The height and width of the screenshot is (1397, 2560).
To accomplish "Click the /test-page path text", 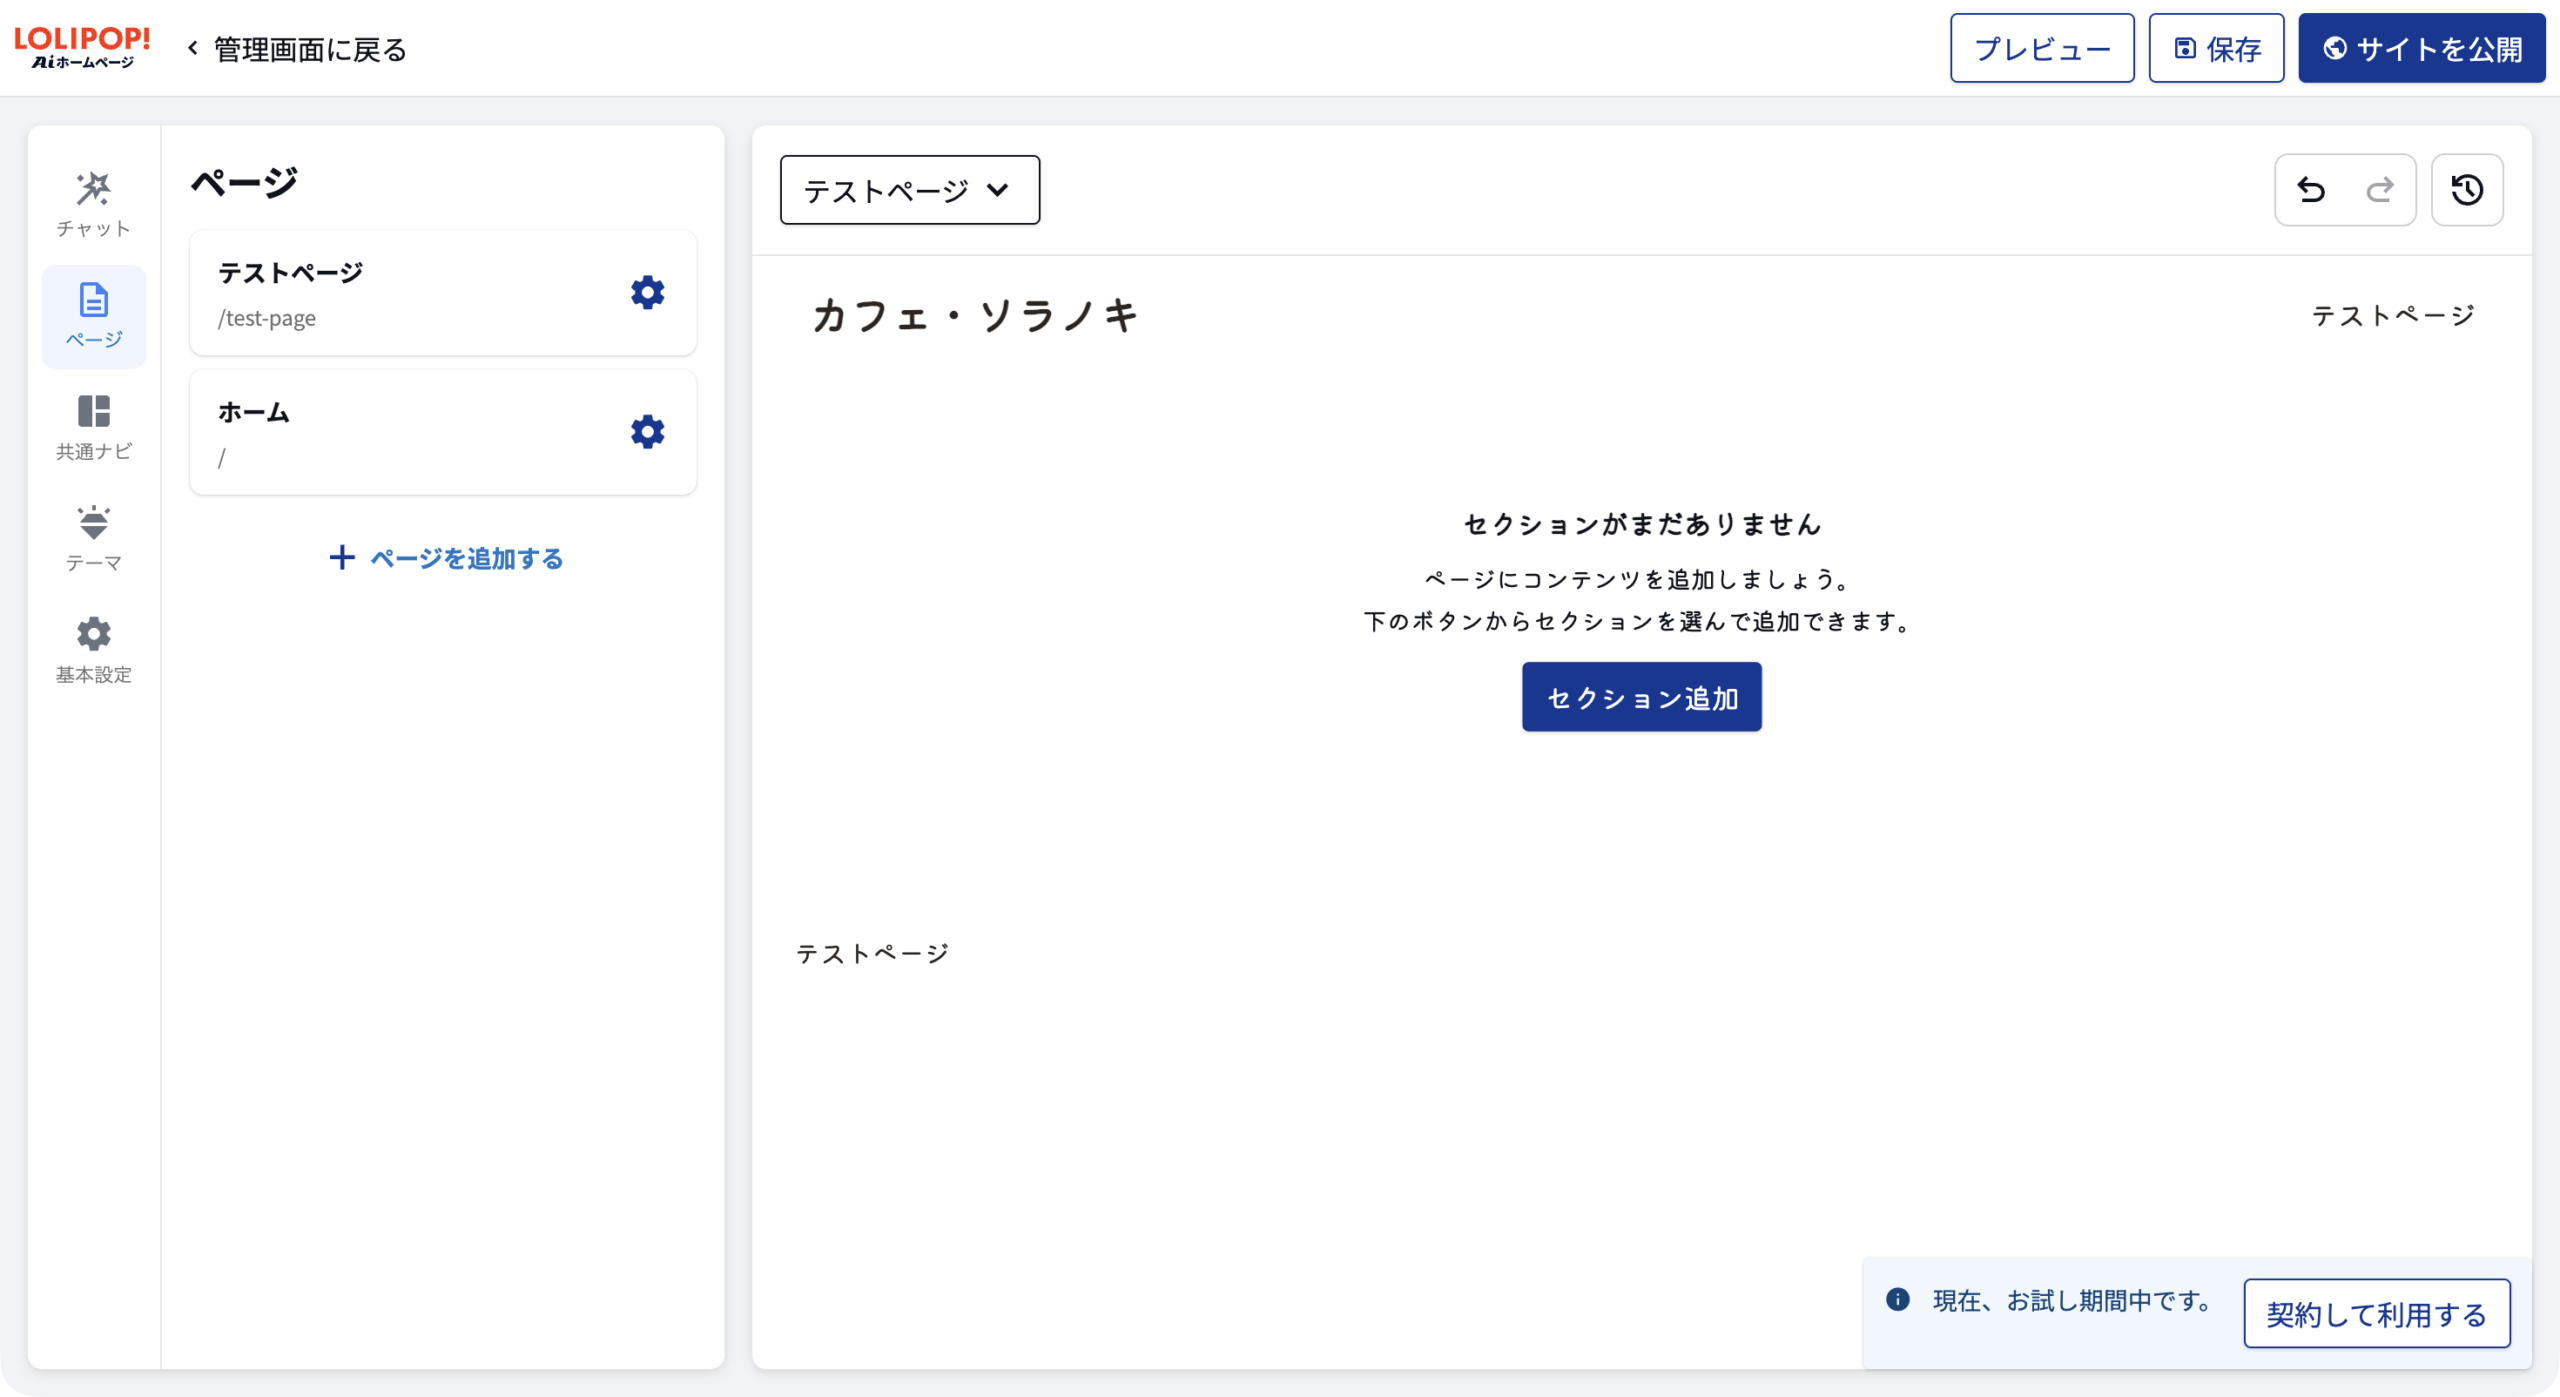I will (x=267, y=318).
